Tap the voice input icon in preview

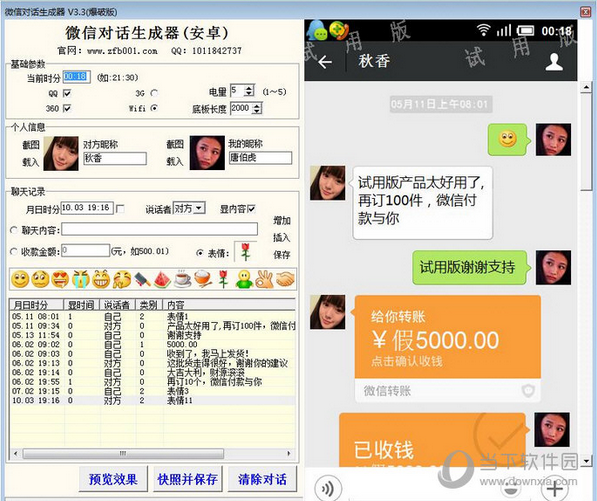pyautogui.click(x=327, y=488)
